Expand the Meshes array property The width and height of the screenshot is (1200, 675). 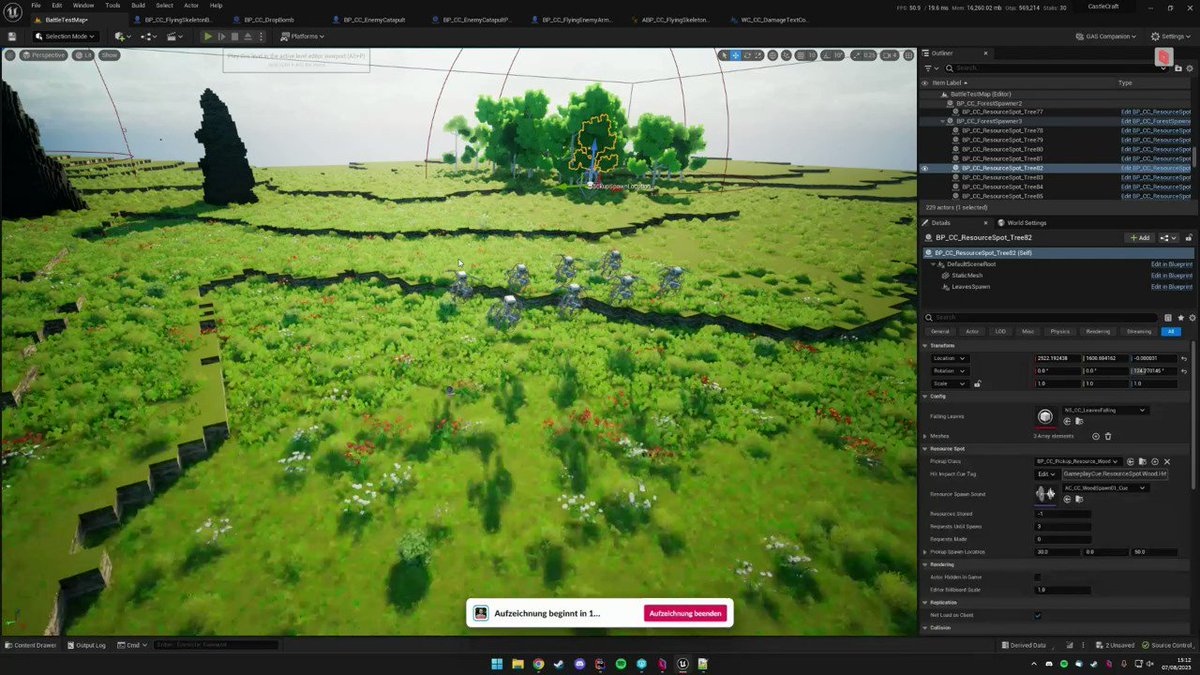pos(925,436)
